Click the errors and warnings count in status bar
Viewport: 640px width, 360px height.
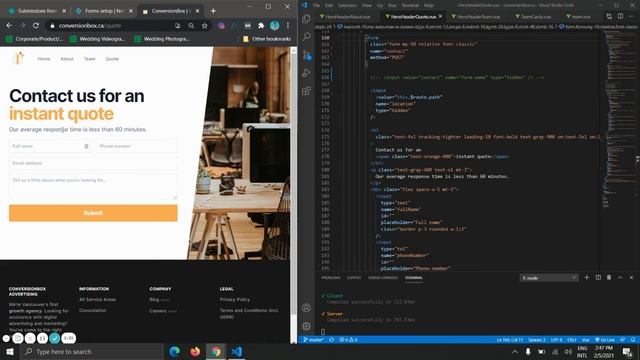point(348,340)
